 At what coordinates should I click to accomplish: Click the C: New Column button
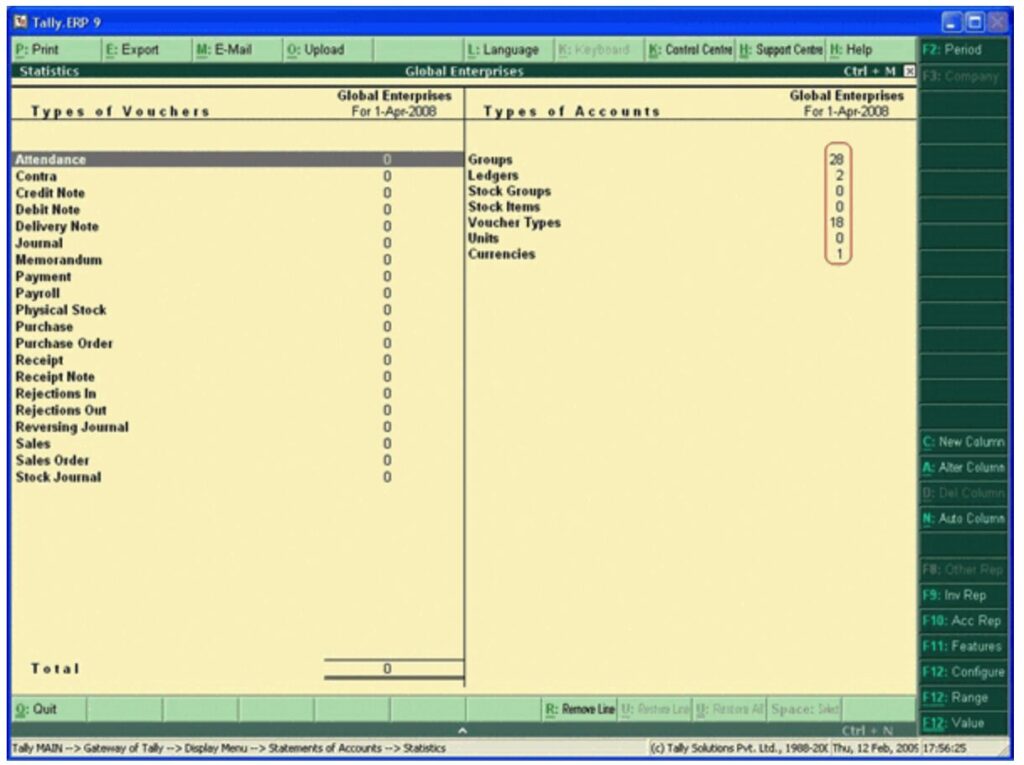click(963, 442)
